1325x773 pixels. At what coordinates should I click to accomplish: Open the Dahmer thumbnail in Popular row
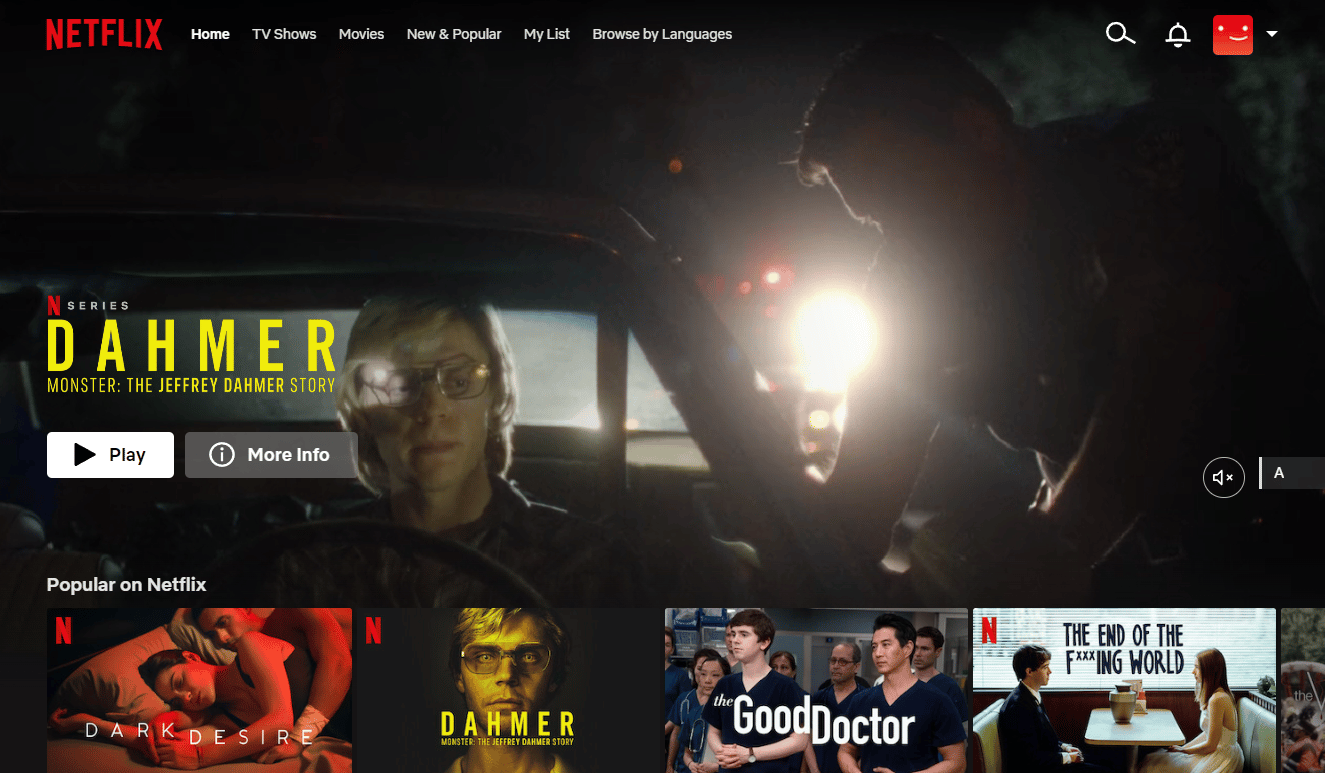[508, 690]
